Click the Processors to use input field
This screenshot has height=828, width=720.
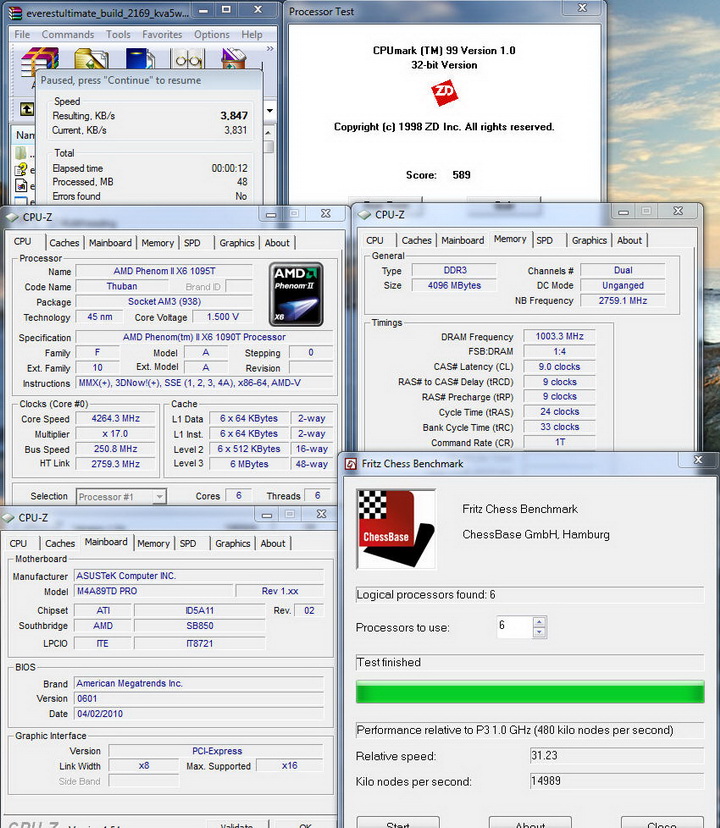[515, 627]
